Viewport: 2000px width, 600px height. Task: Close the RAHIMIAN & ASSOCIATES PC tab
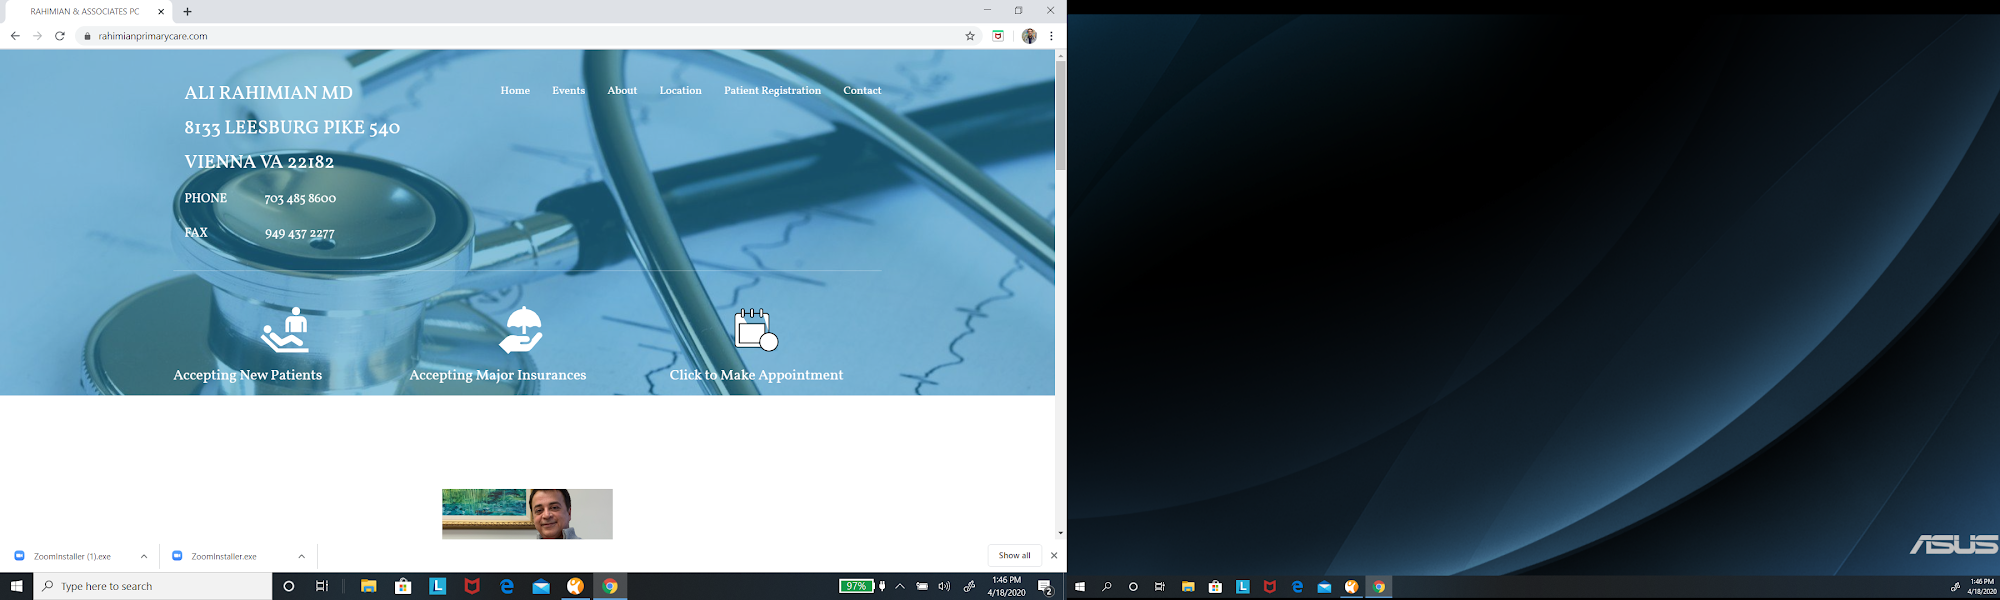click(161, 12)
